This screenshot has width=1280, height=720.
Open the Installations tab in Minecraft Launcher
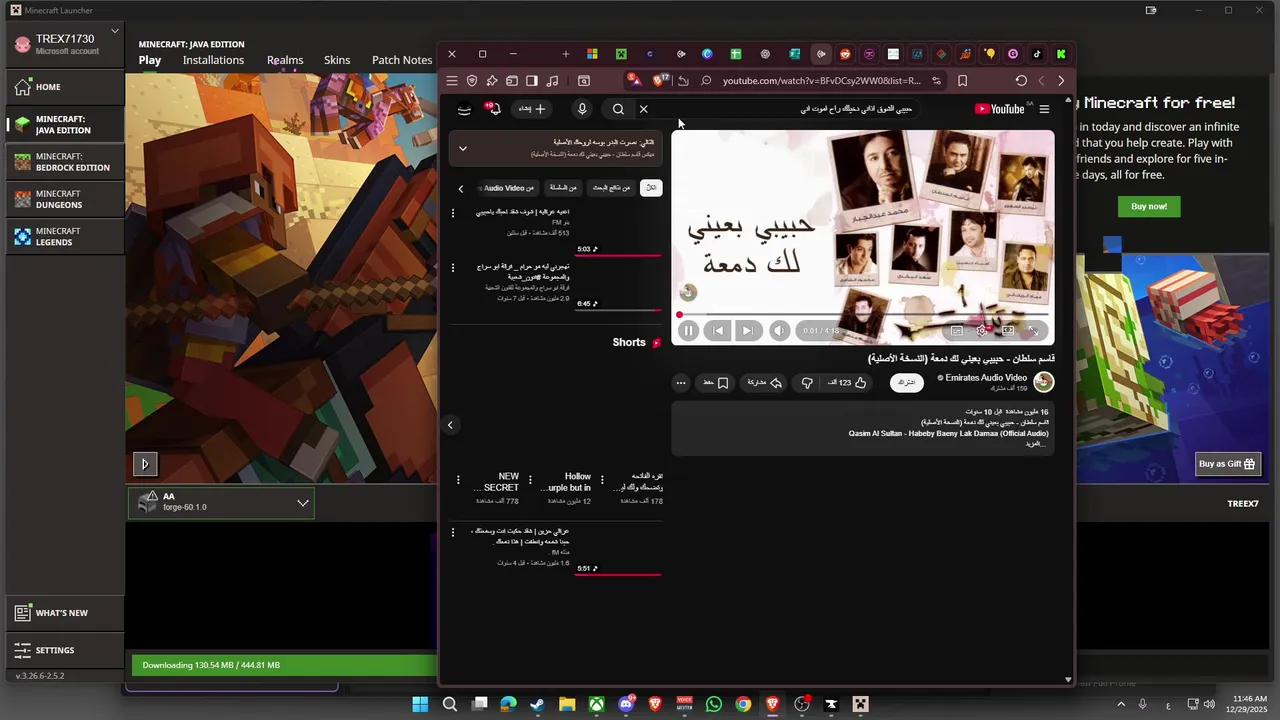point(213,60)
